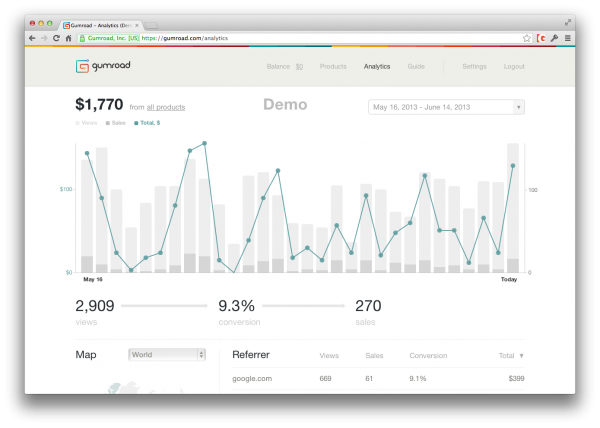This screenshot has width=600, height=428.
Task: Open the World map region dropdown
Action: click(167, 355)
